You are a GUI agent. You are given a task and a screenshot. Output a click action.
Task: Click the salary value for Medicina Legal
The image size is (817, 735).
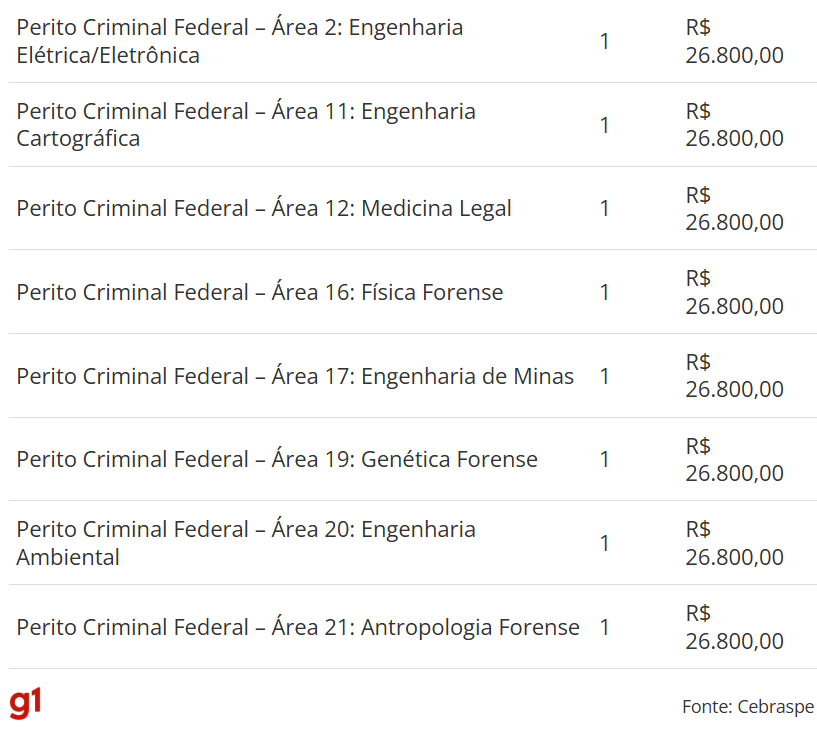click(734, 208)
